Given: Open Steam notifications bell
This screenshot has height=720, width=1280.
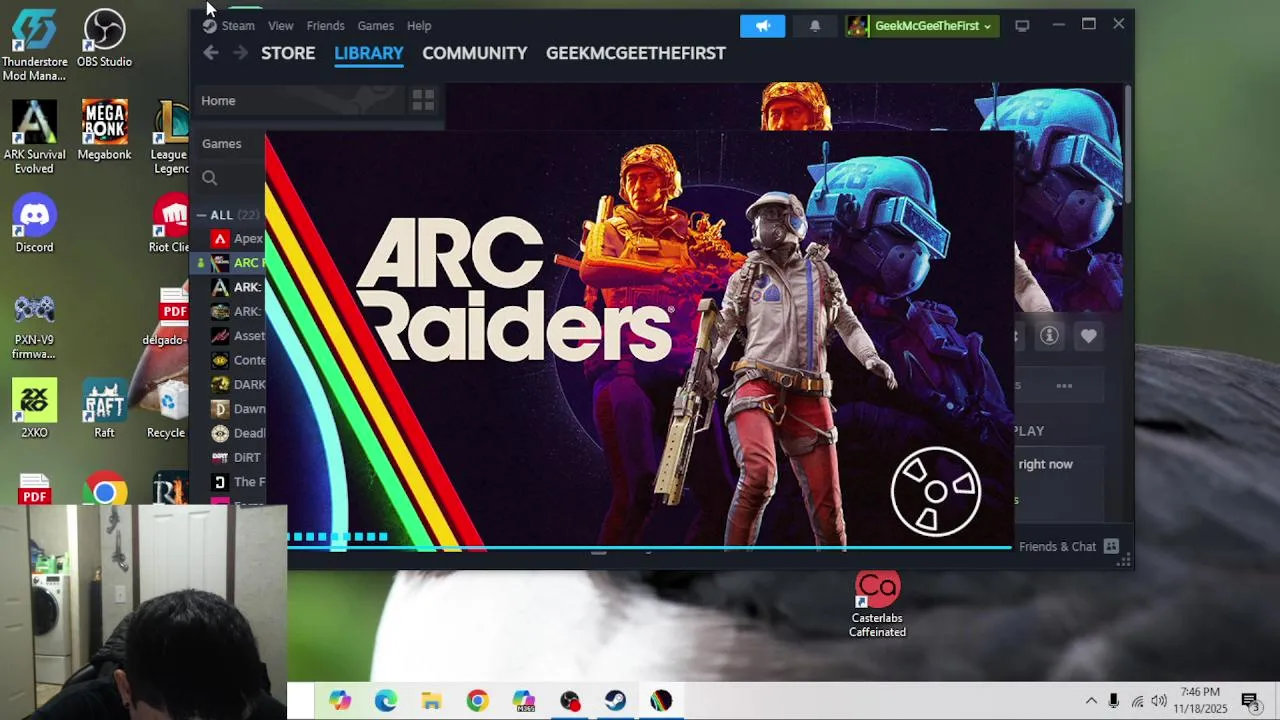Looking at the screenshot, I should coord(815,26).
